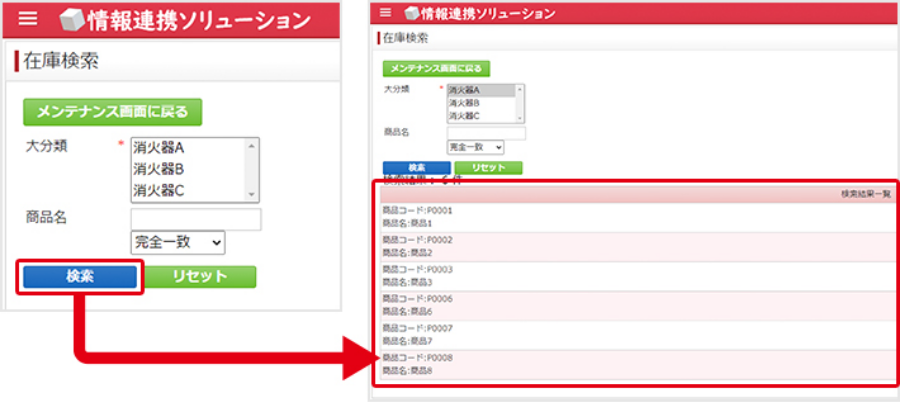Click result row 商品コード:P0003
The width and height of the screenshot is (900, 402).
pos(636,276)
